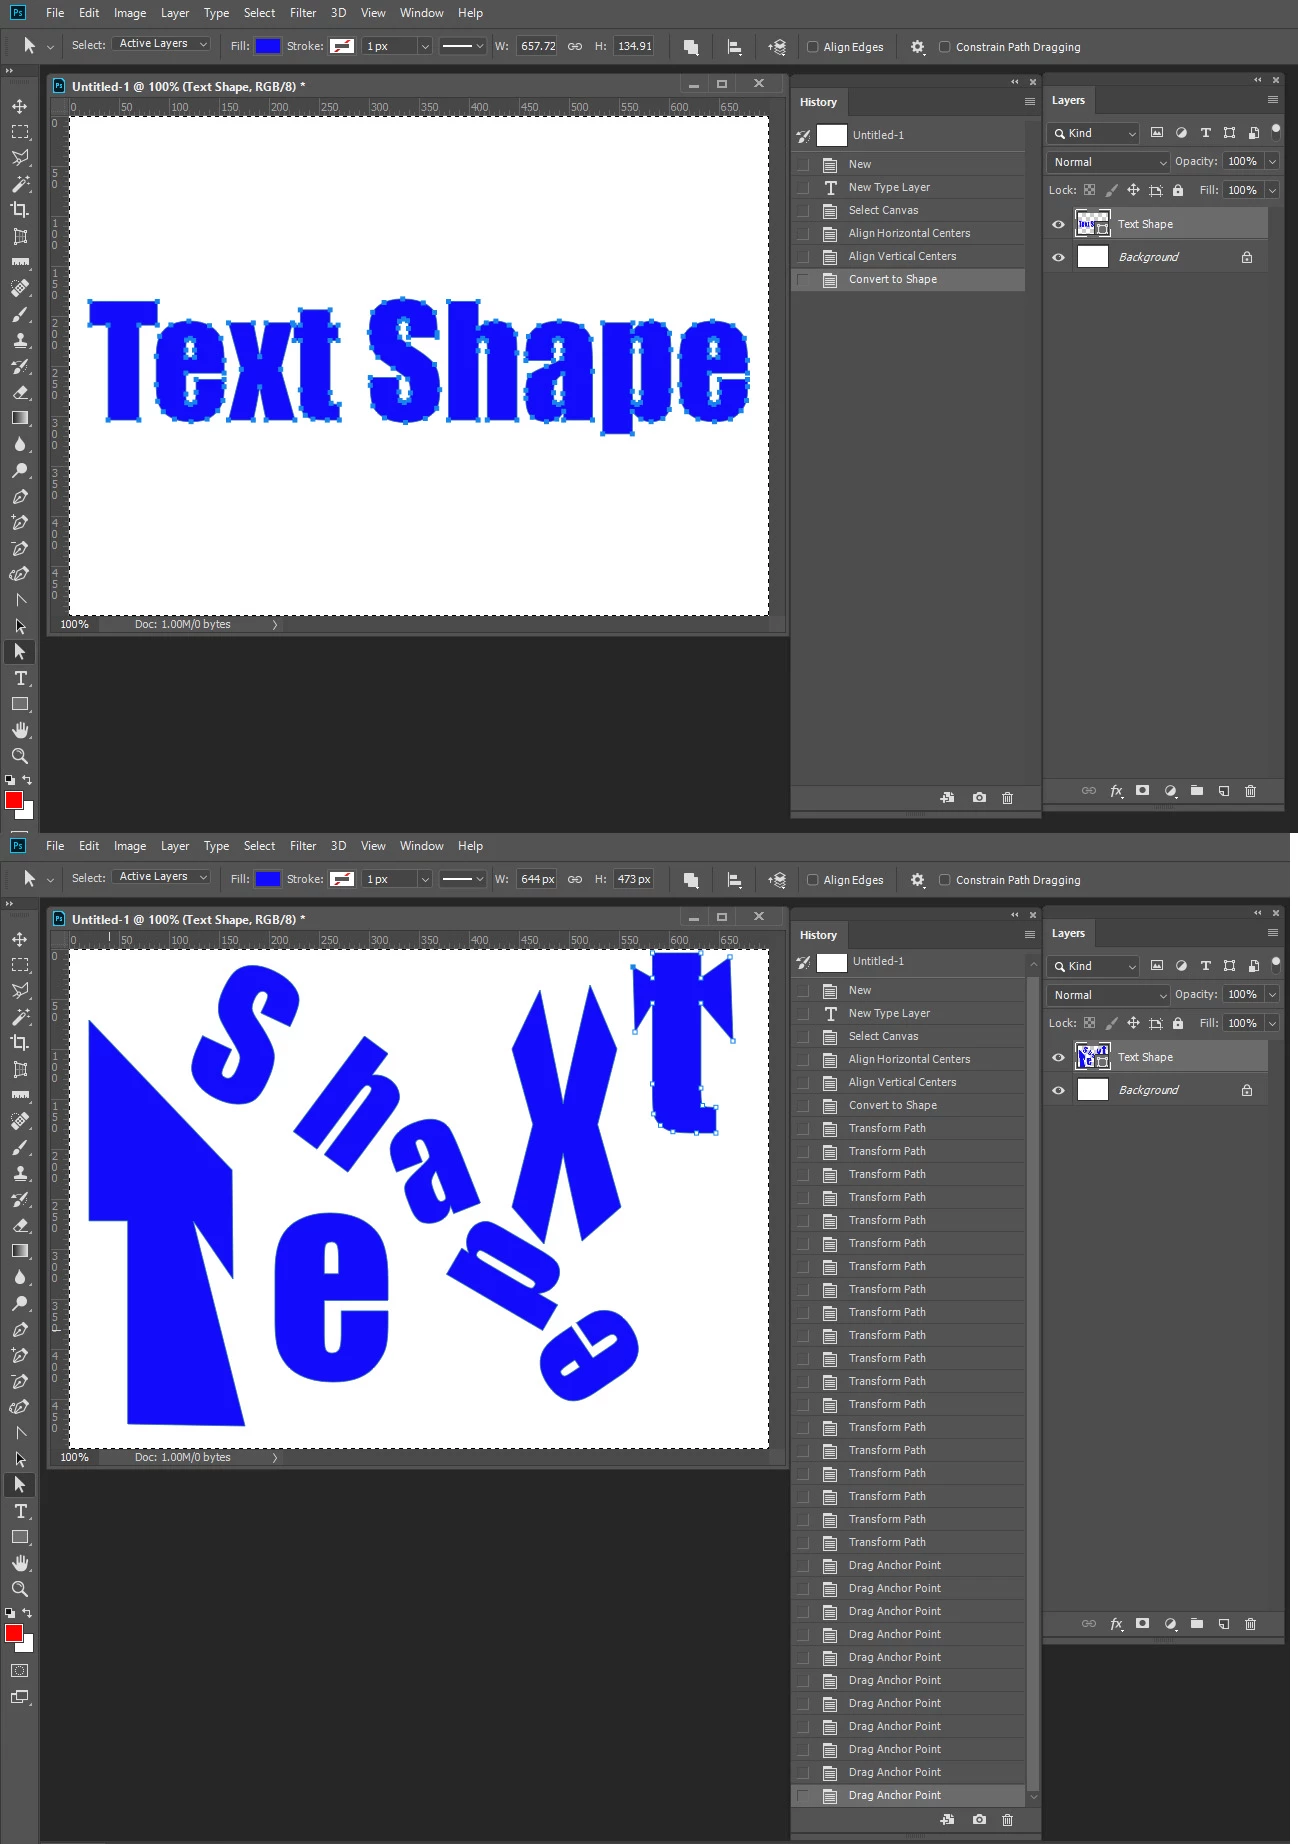The height and width of the screenshot is (1844, 1298).
Task: Click the layer style fx icon in the top Layers panel
Action: point(1116,790)
